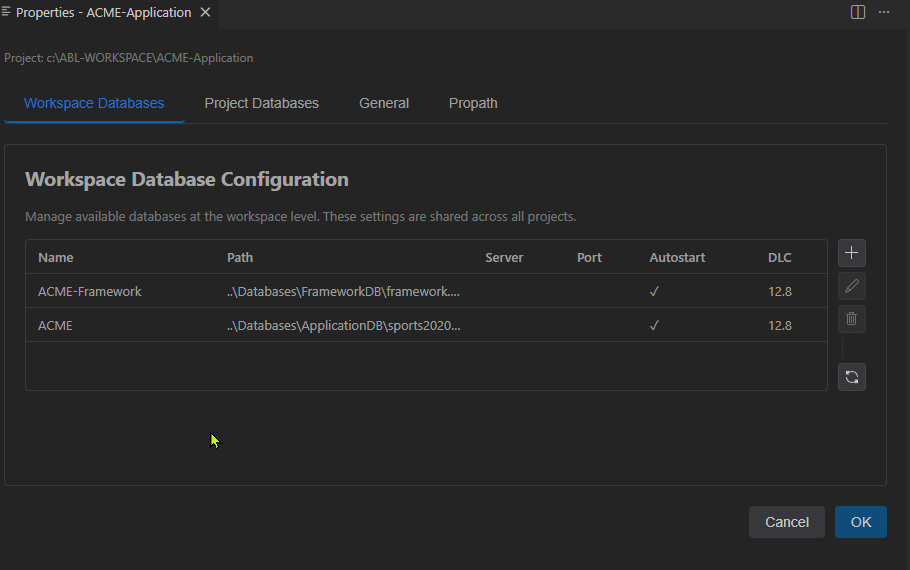Toggle Autostart checkmark for ACME row
The height and width of the screenshot is (570, 910).
[x=654, y=326]
